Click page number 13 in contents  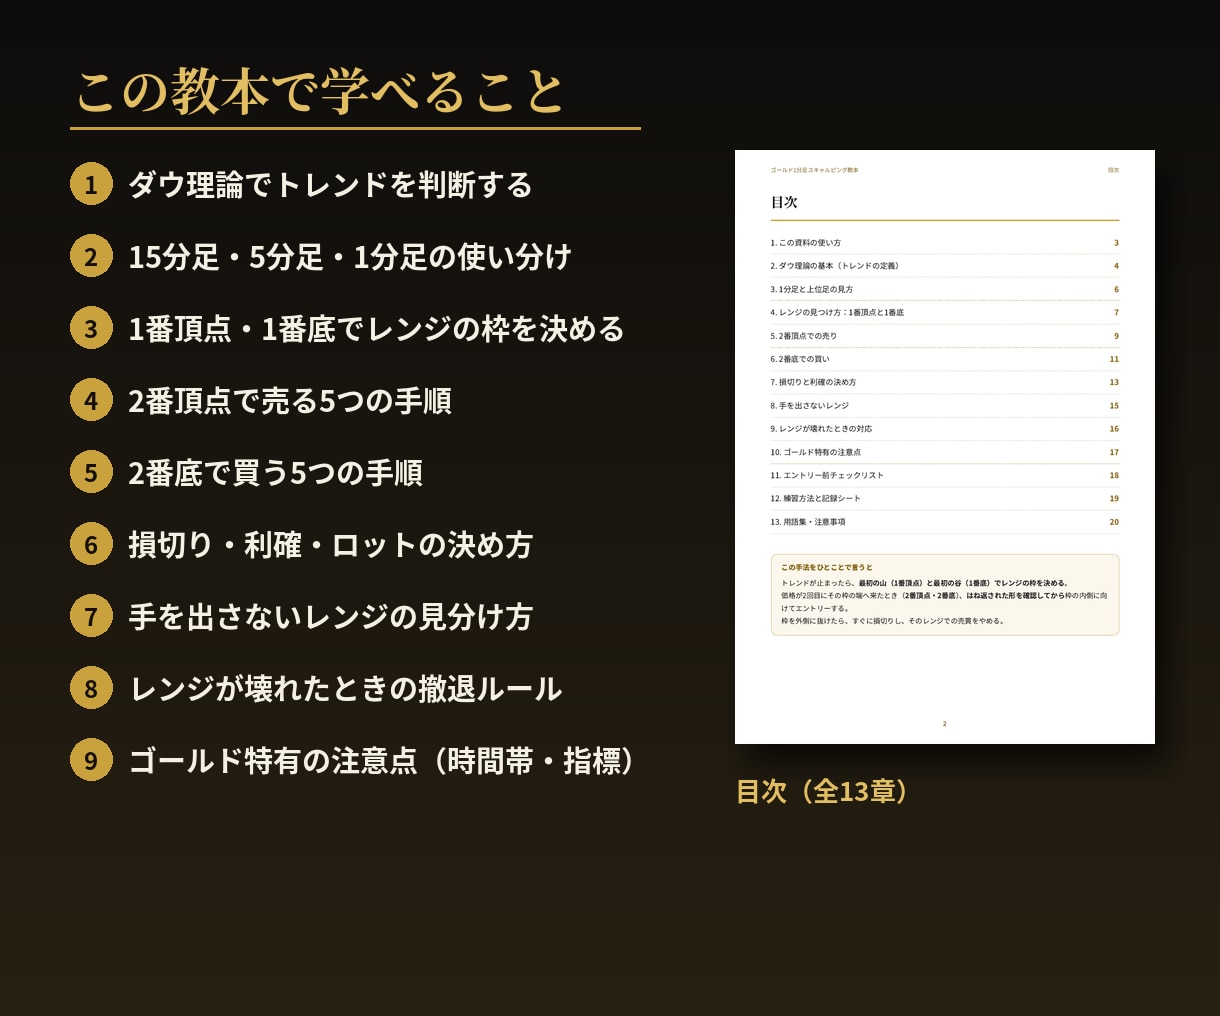(1114, 382)
